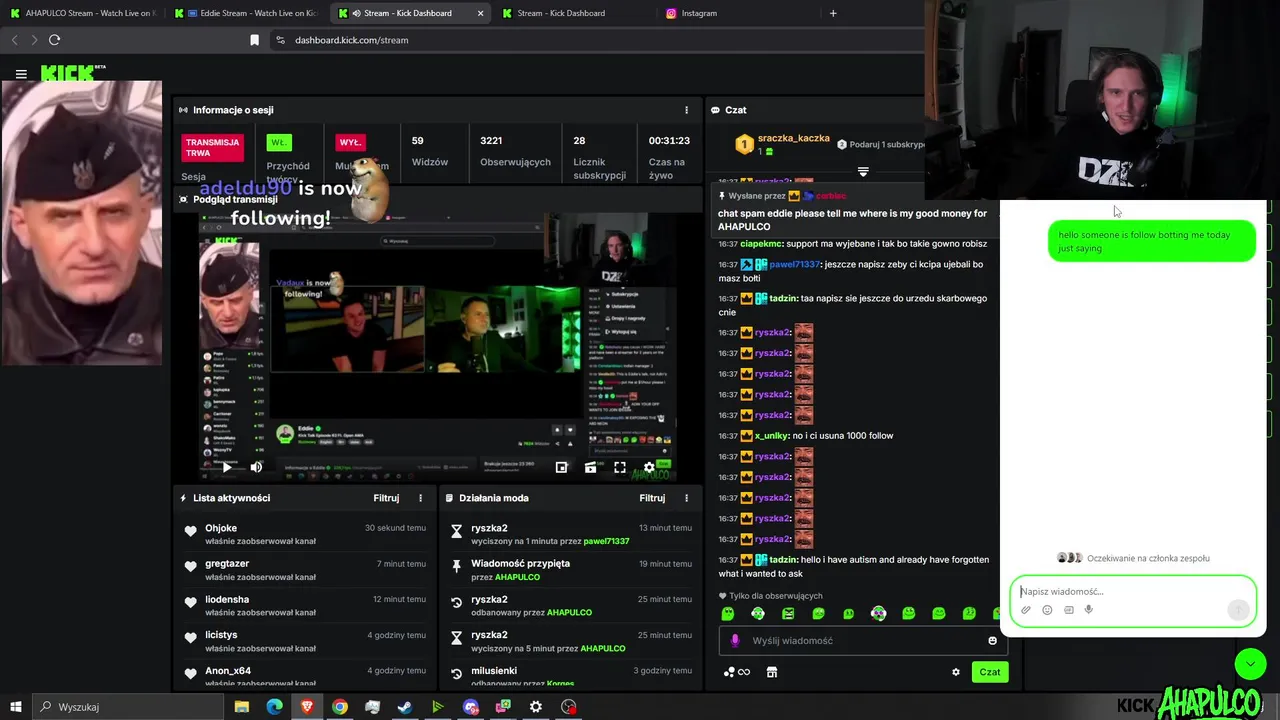Click x_unlky username in chat
The width and height of the screenshot is (1280, 720).
tap(771, 436)
